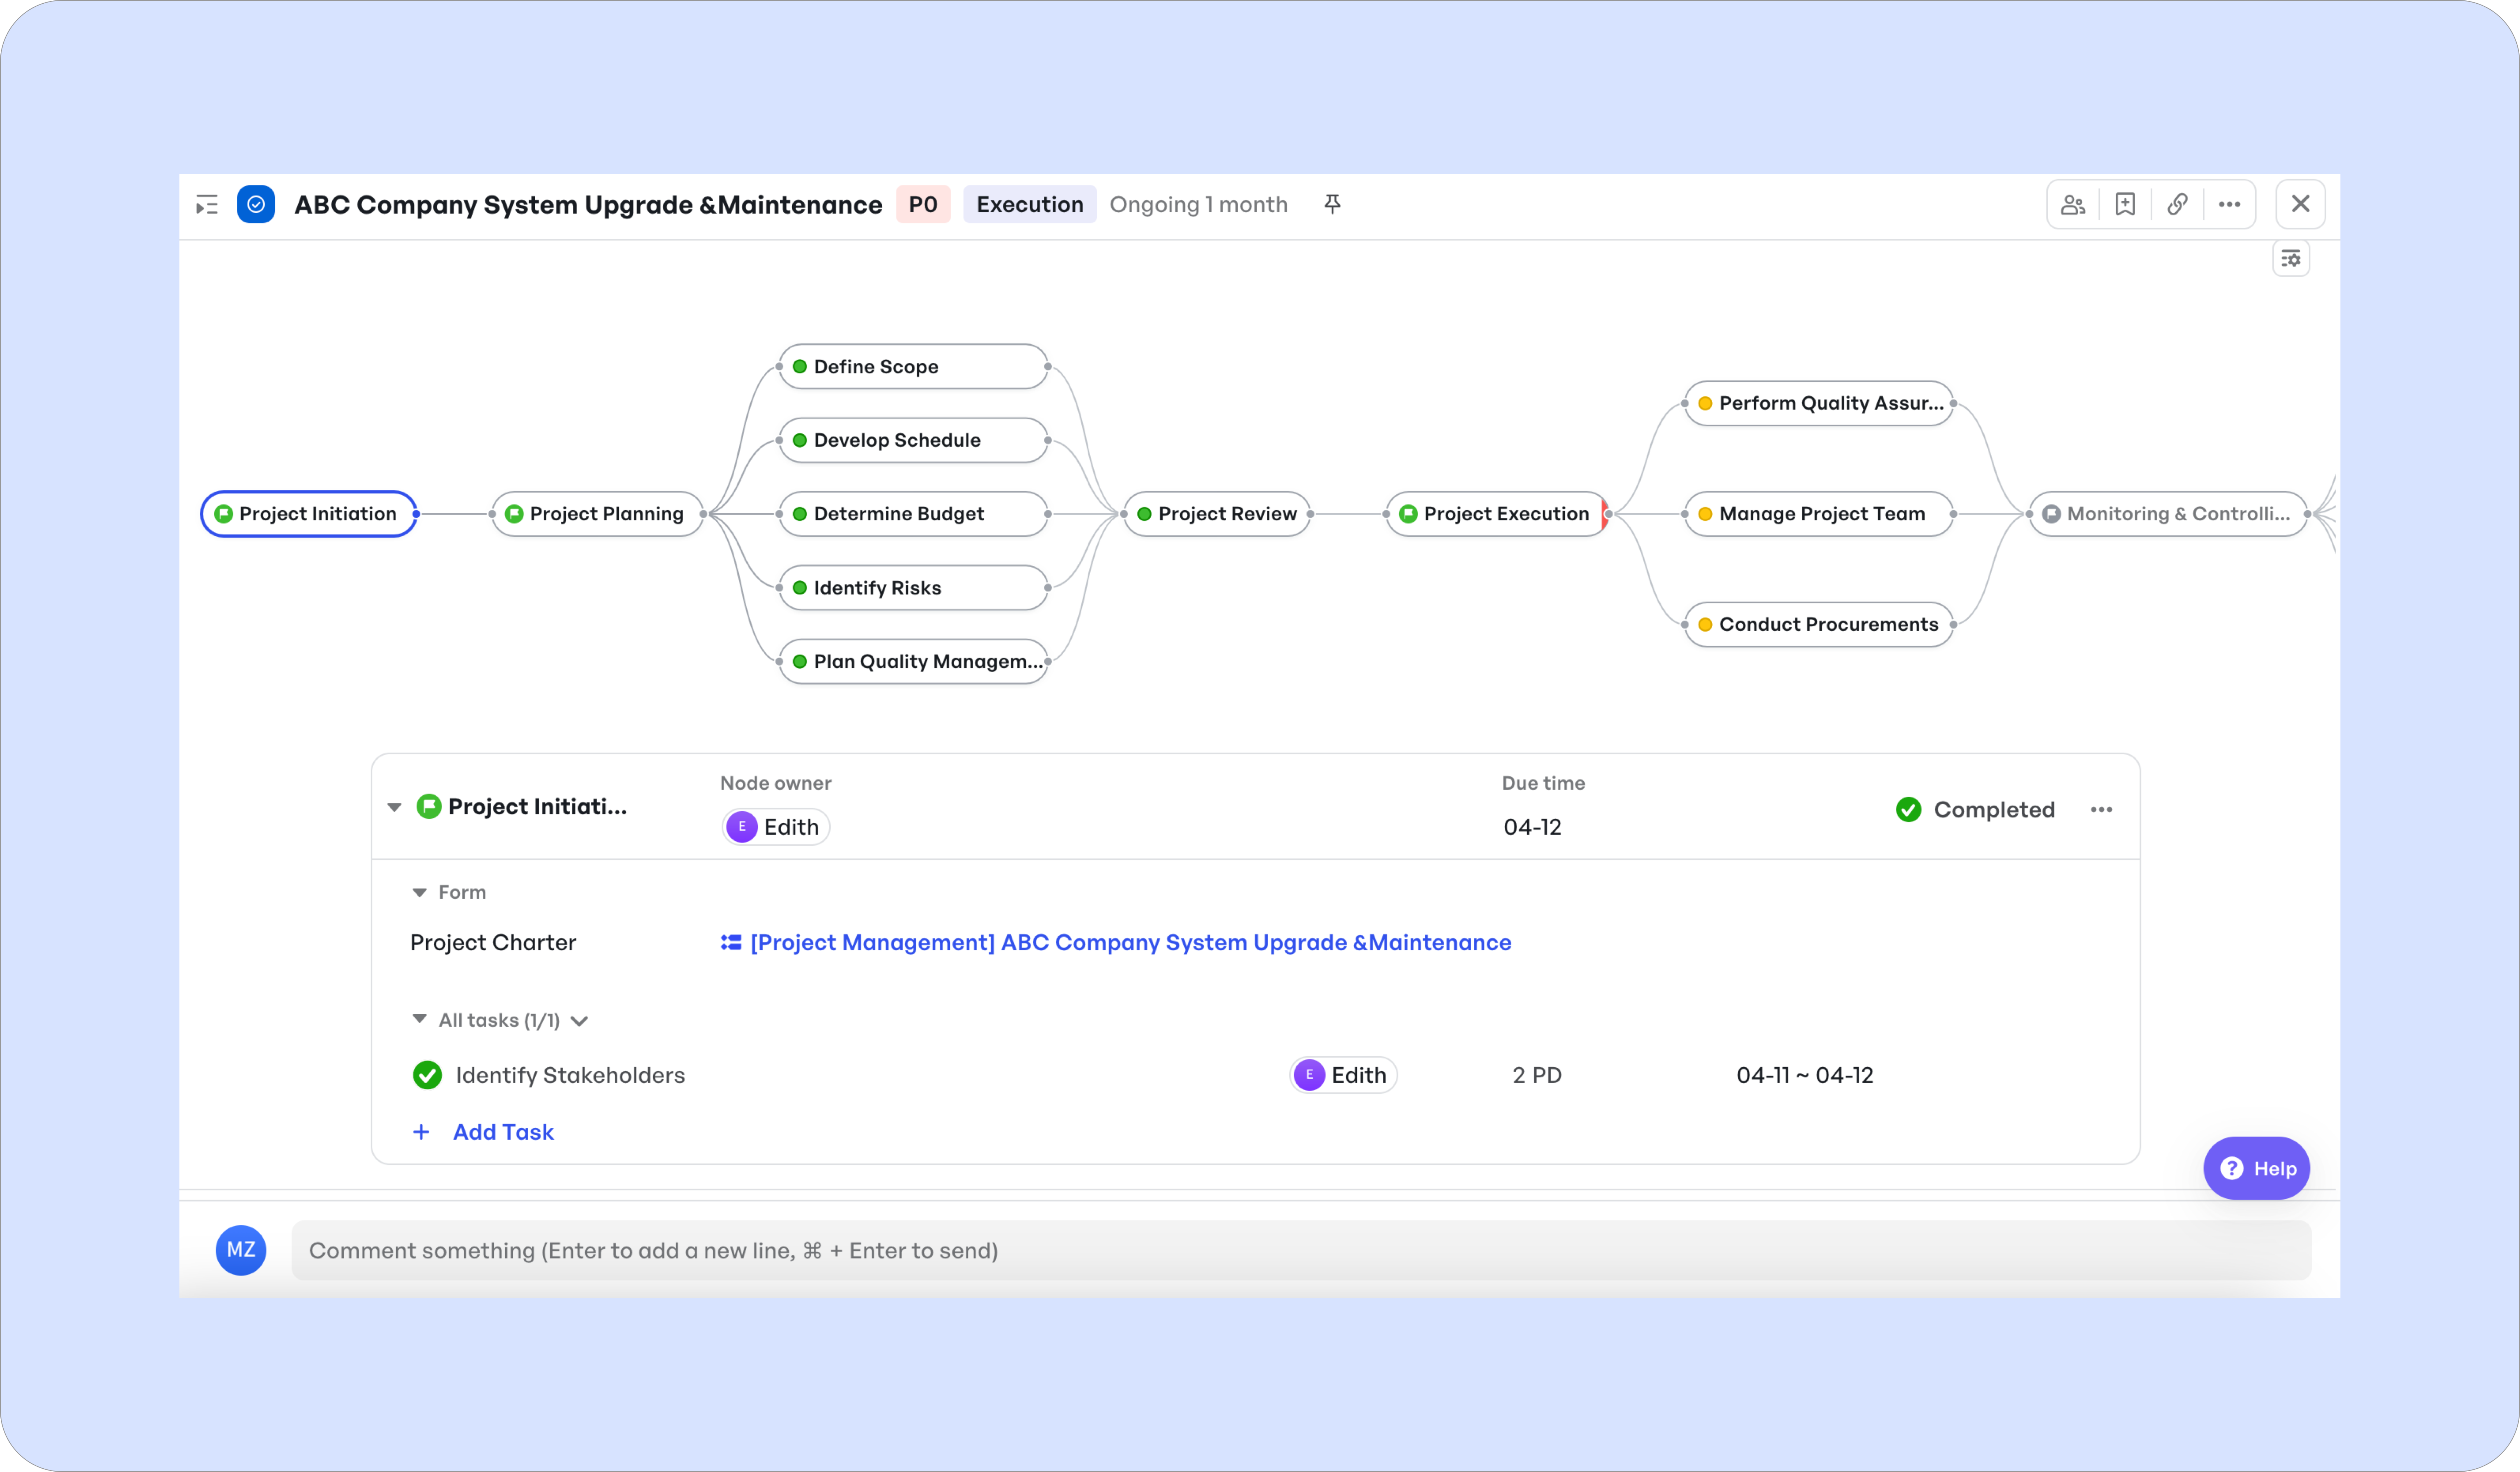Select the Plan Quality Management node
2520x1472 pixels.
click(913, 661)
